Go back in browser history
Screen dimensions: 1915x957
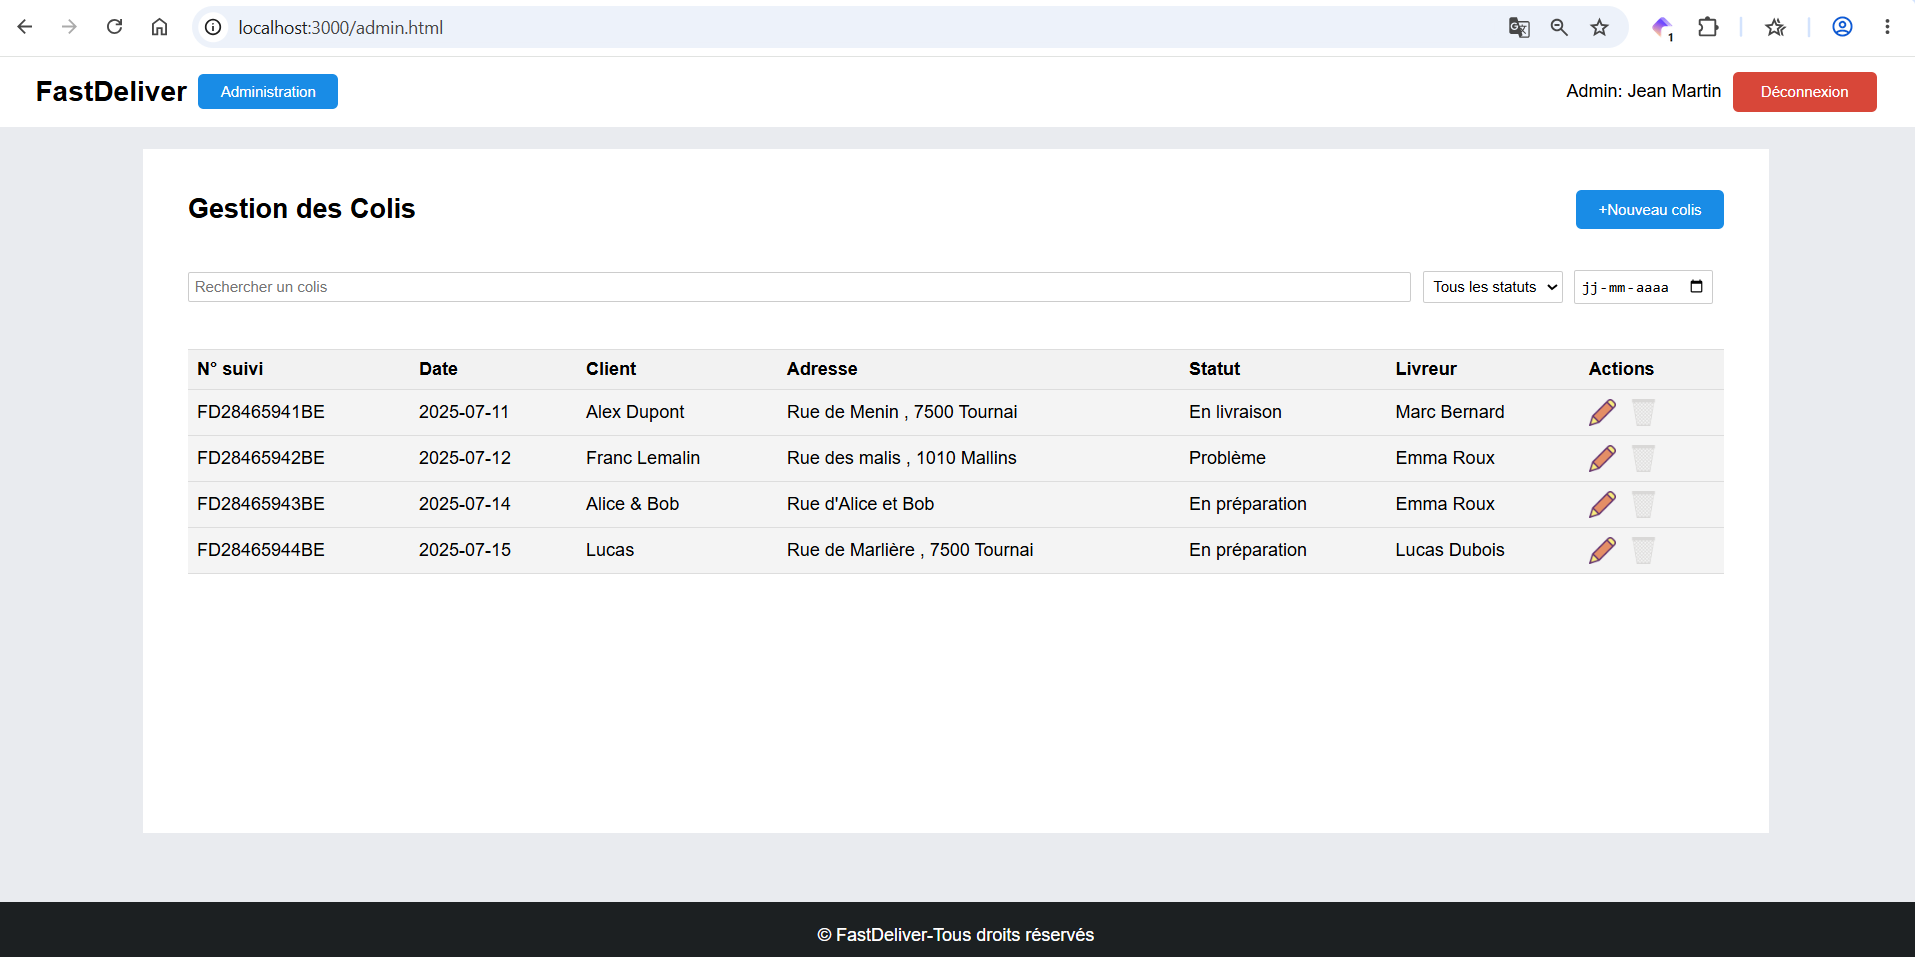(25, 27)
